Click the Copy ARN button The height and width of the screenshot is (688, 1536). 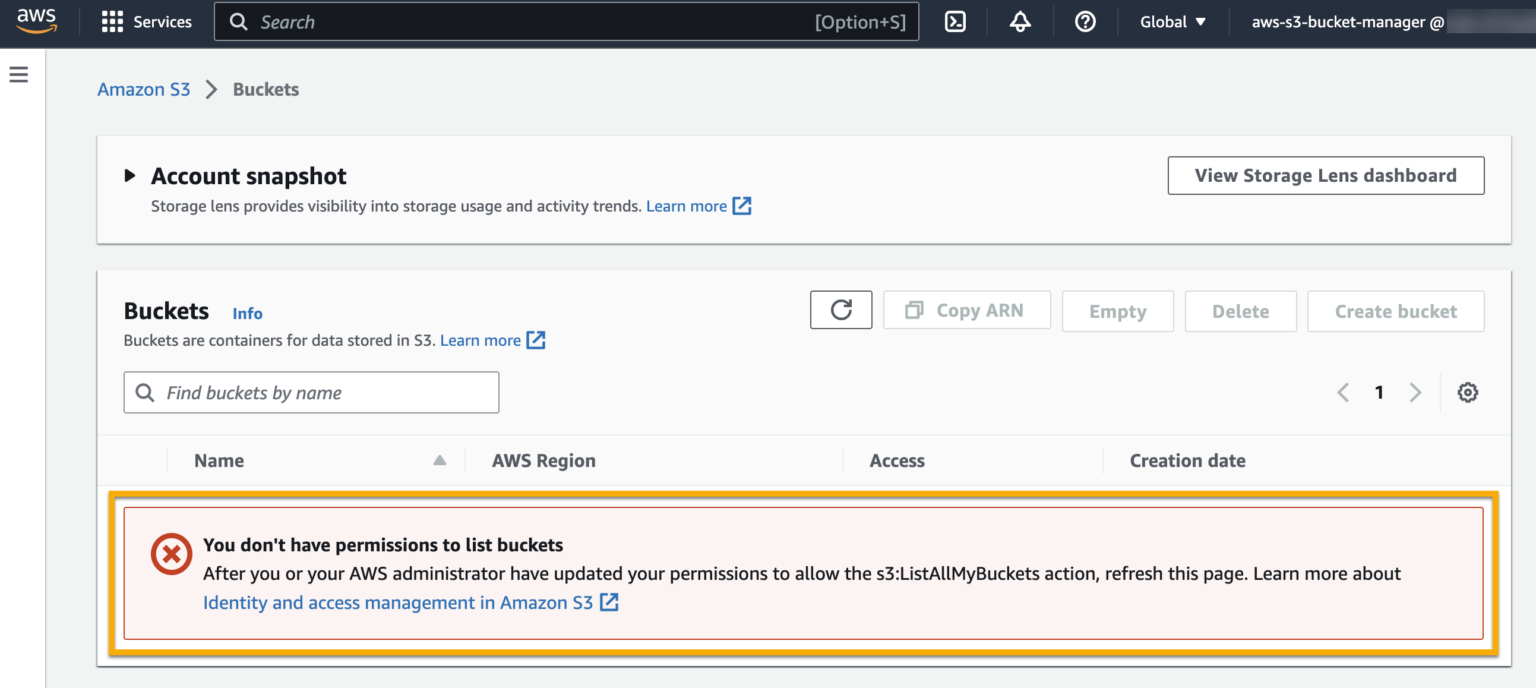[966, 310]
